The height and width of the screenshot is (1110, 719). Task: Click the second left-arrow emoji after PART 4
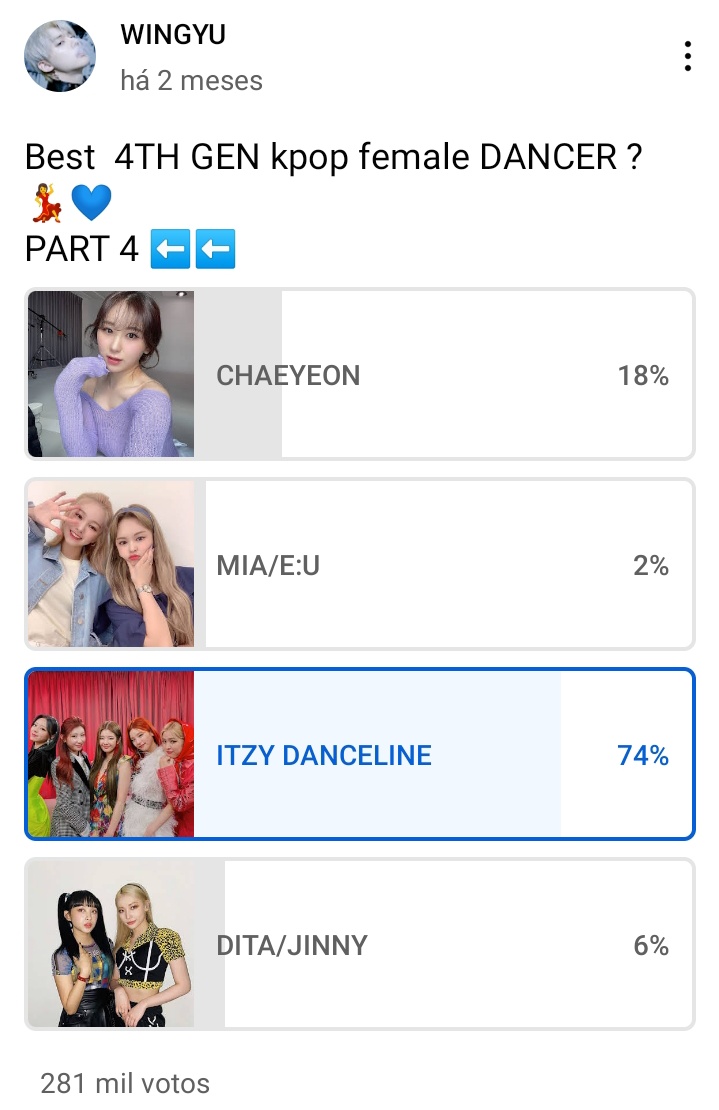pyautogui.click(x=215, y=249)
